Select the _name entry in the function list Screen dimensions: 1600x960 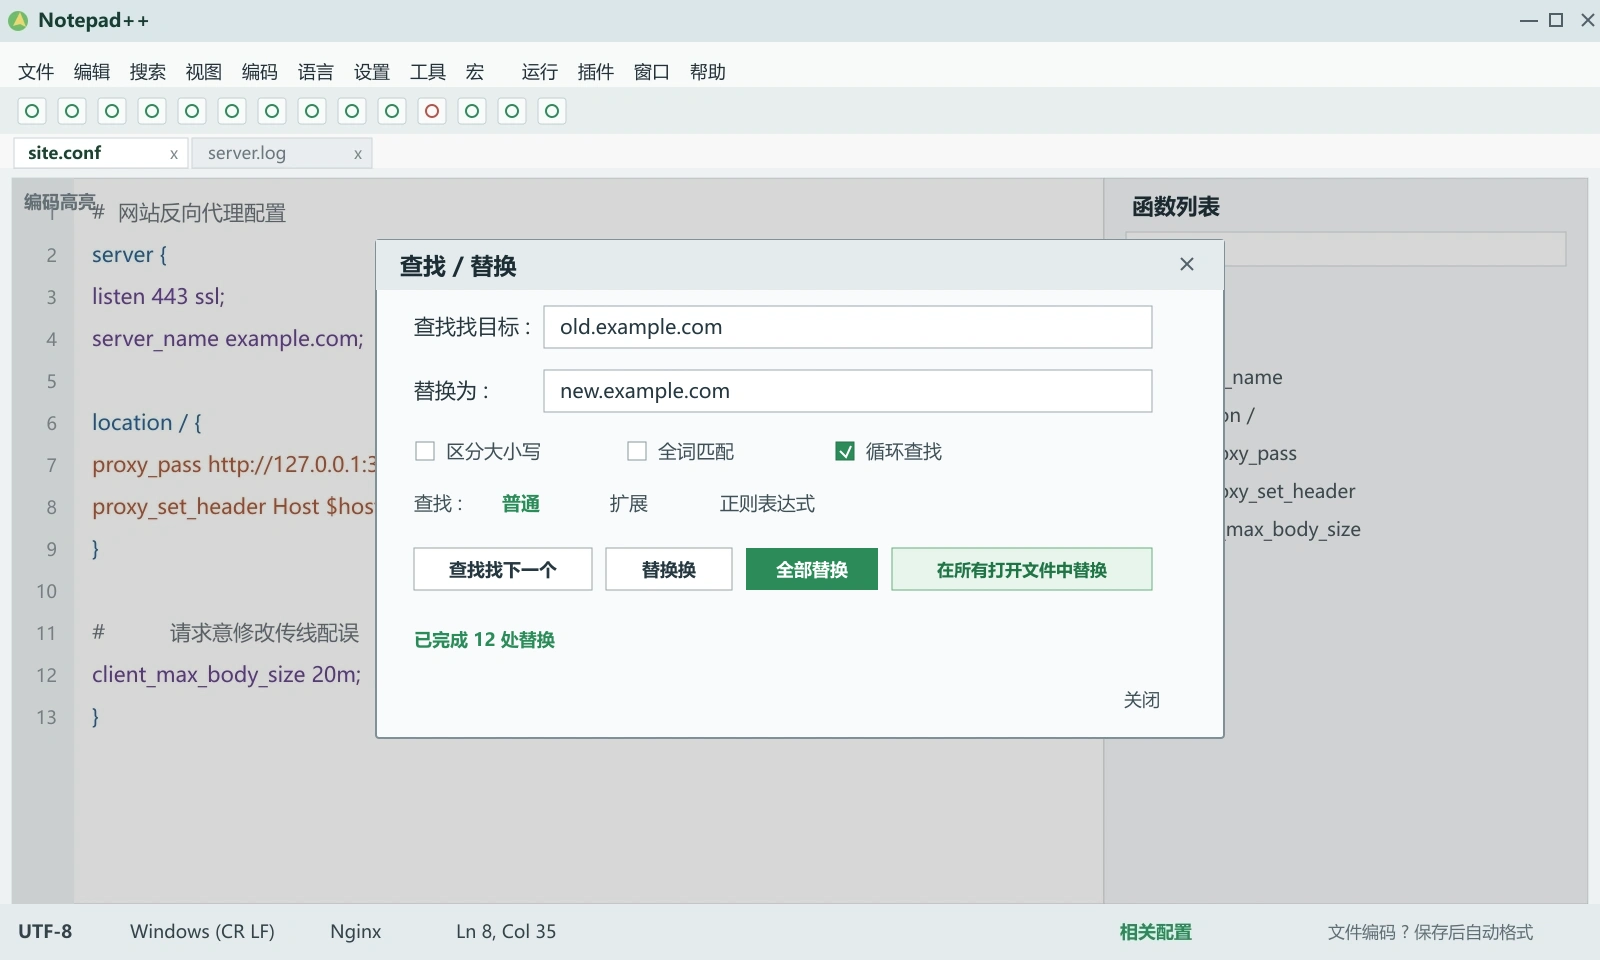click(x=1254, y=377)
